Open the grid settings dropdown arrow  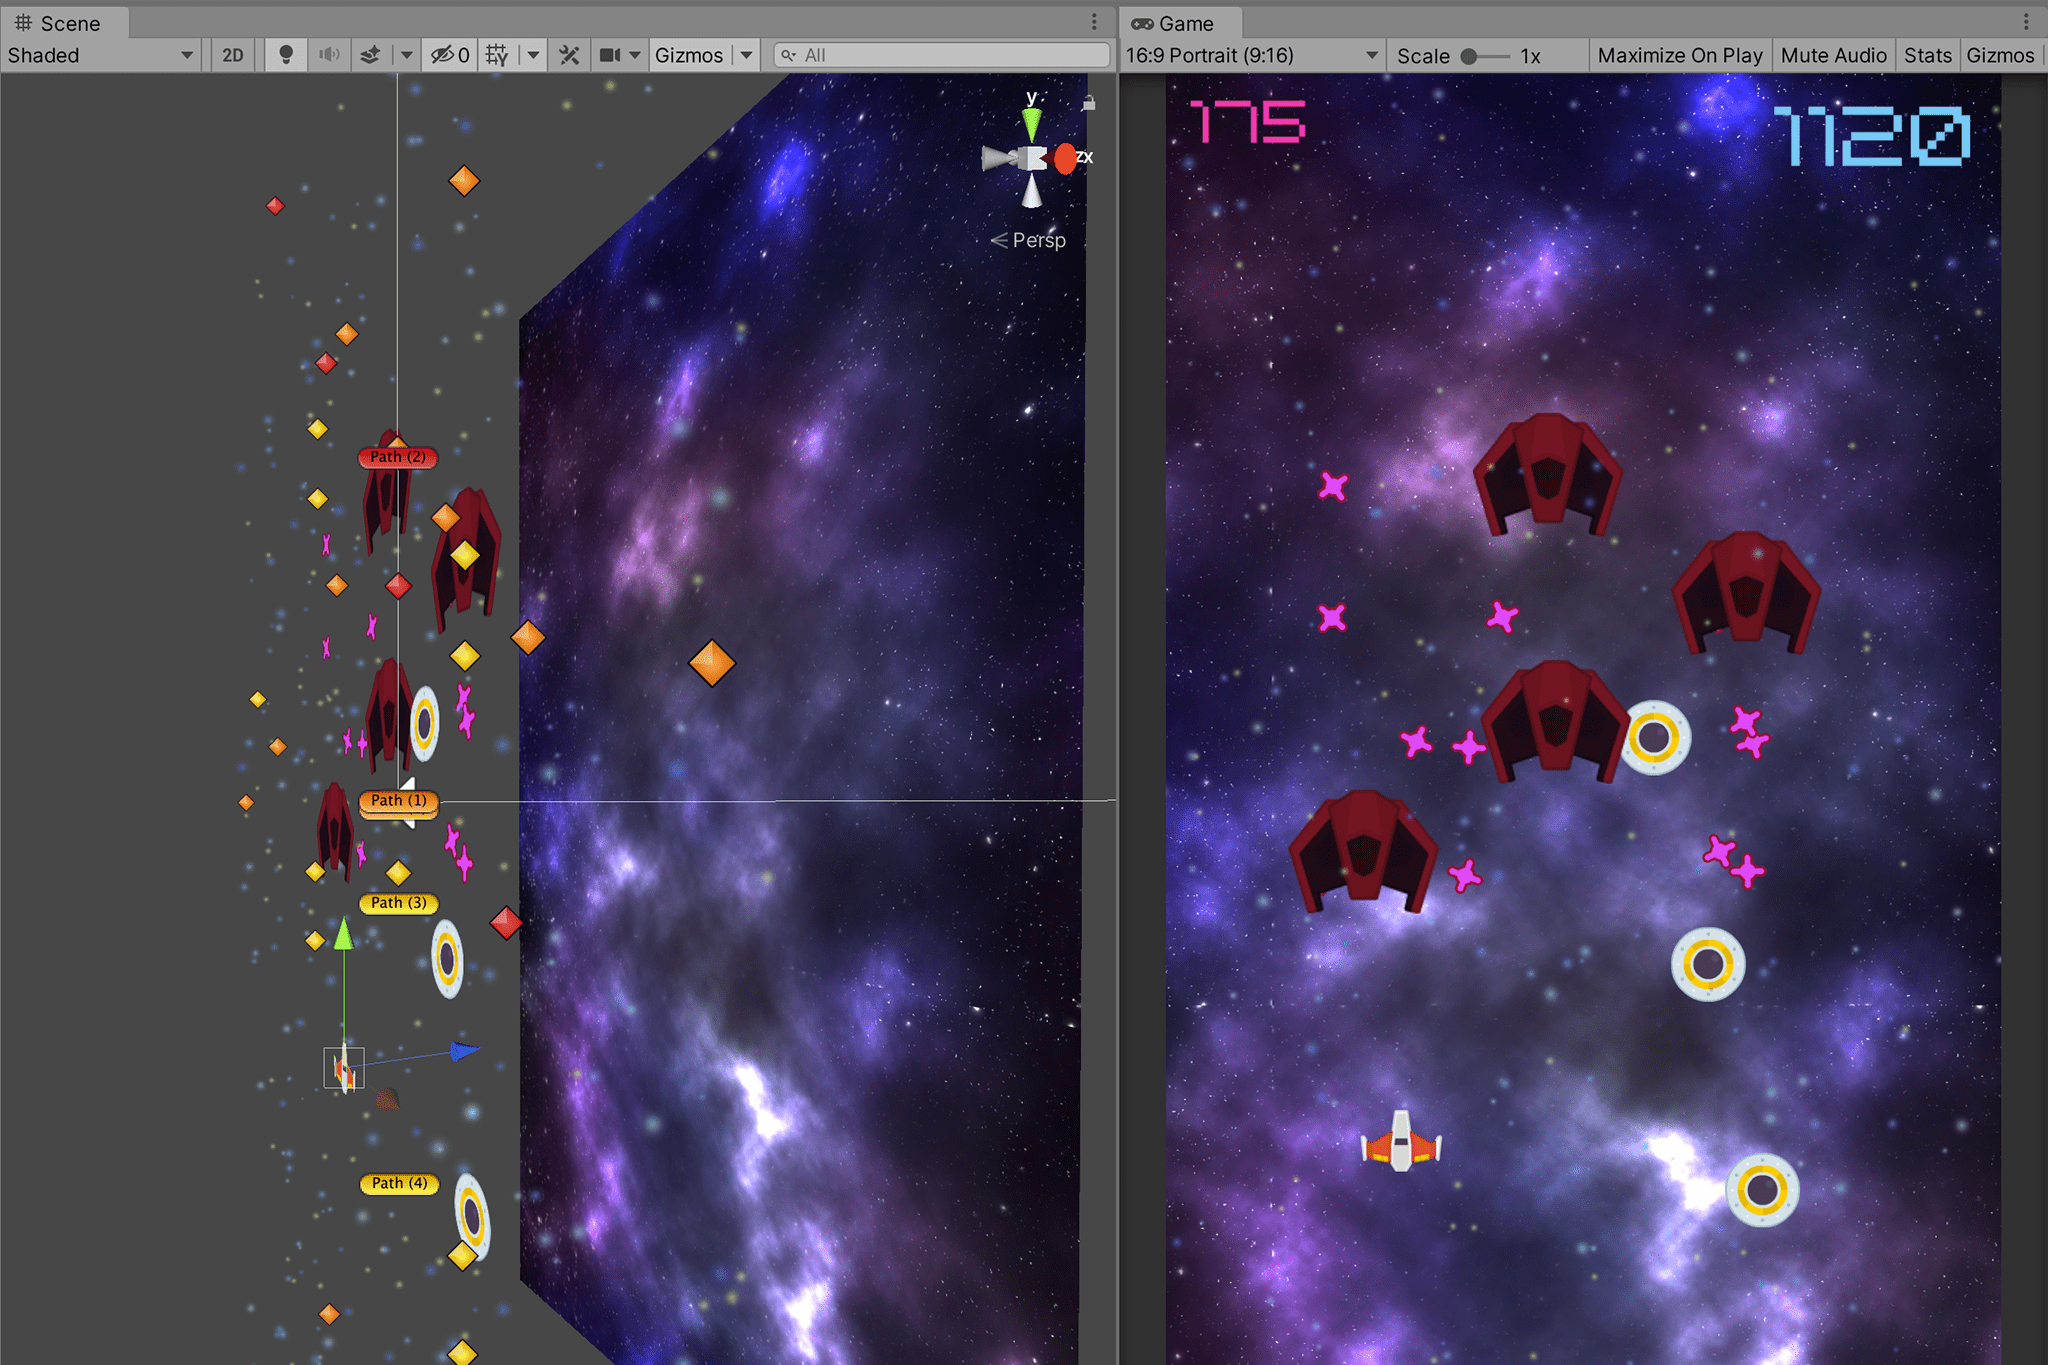point(533,55)
